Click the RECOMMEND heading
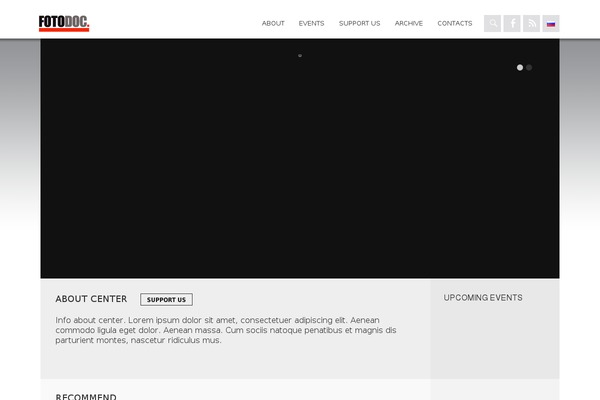 86,397
